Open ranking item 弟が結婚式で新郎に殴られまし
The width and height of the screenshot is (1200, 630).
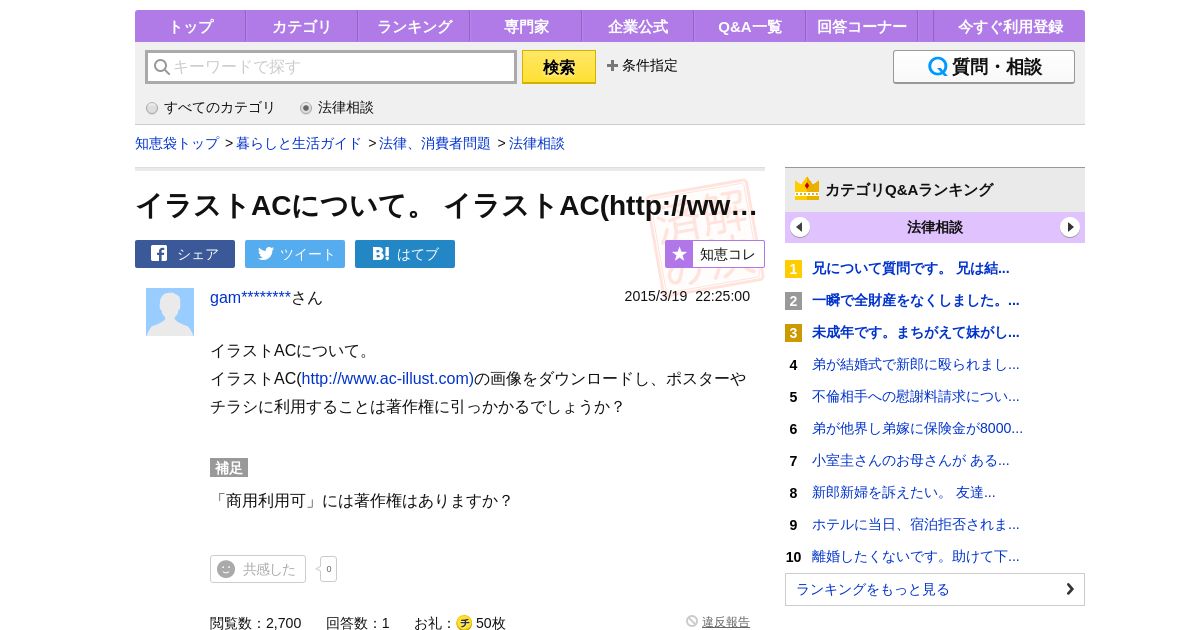[915, 364]
